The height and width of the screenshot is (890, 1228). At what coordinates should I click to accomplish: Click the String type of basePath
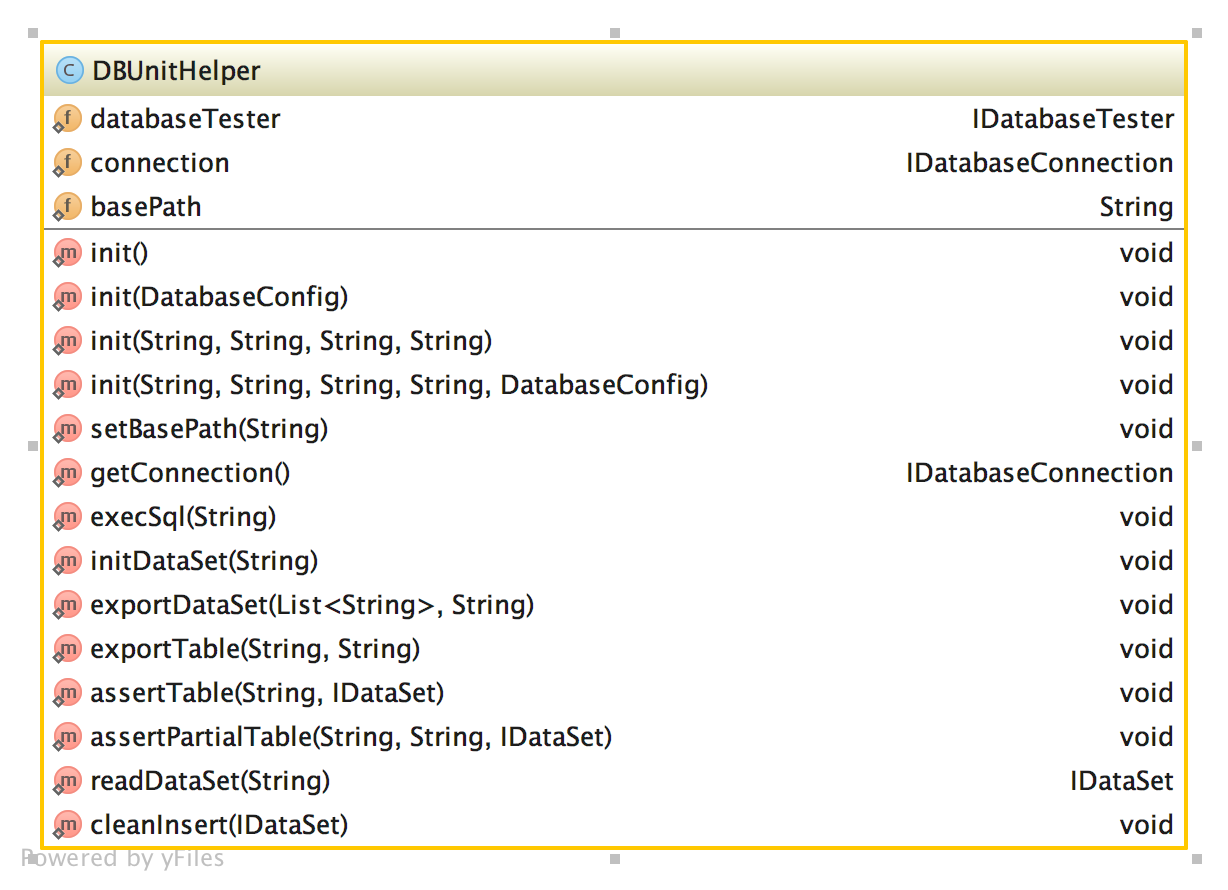pos(1137,207)
